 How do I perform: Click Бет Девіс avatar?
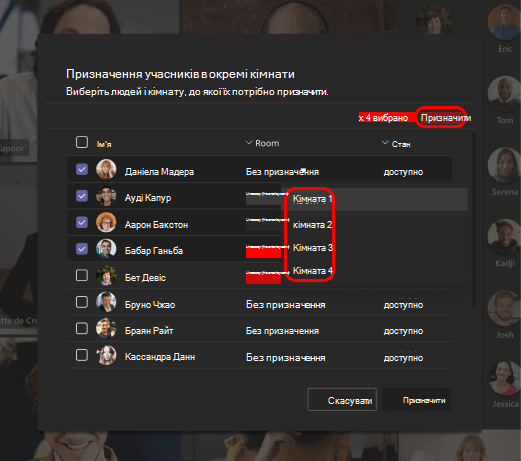pyautogui.click(x=106, y=276)
